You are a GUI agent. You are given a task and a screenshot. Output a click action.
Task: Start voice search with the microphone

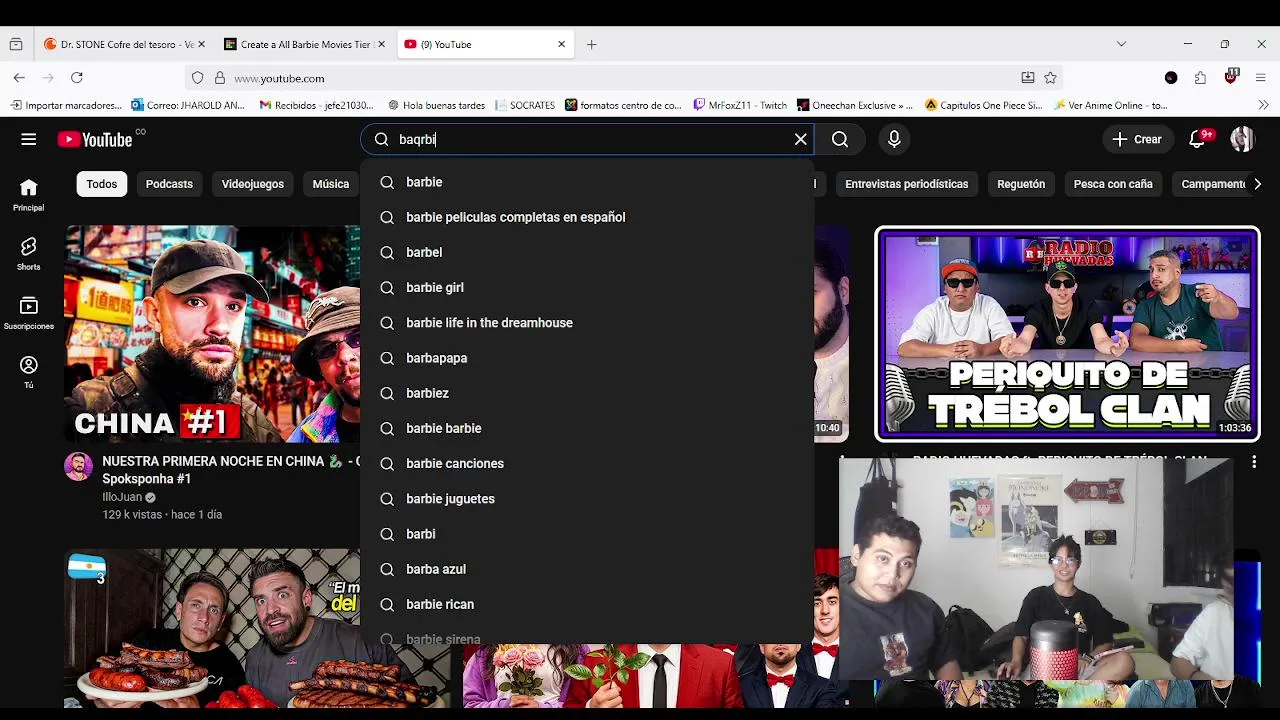894,140
